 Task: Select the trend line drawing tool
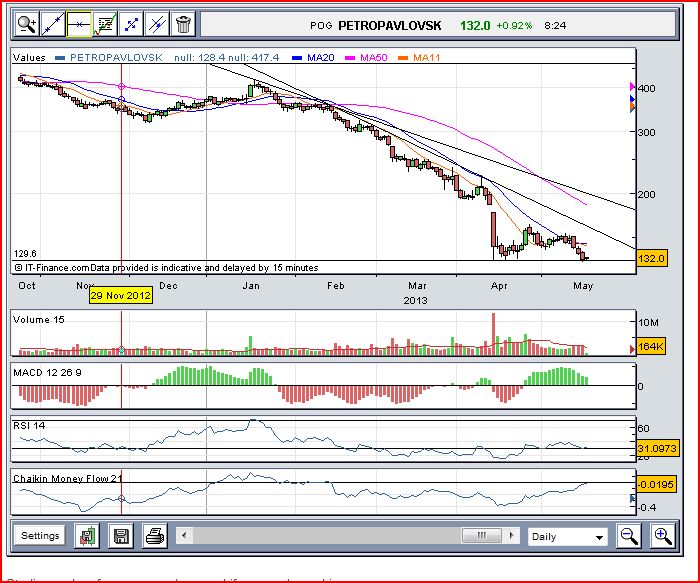[x=52, y=24]
